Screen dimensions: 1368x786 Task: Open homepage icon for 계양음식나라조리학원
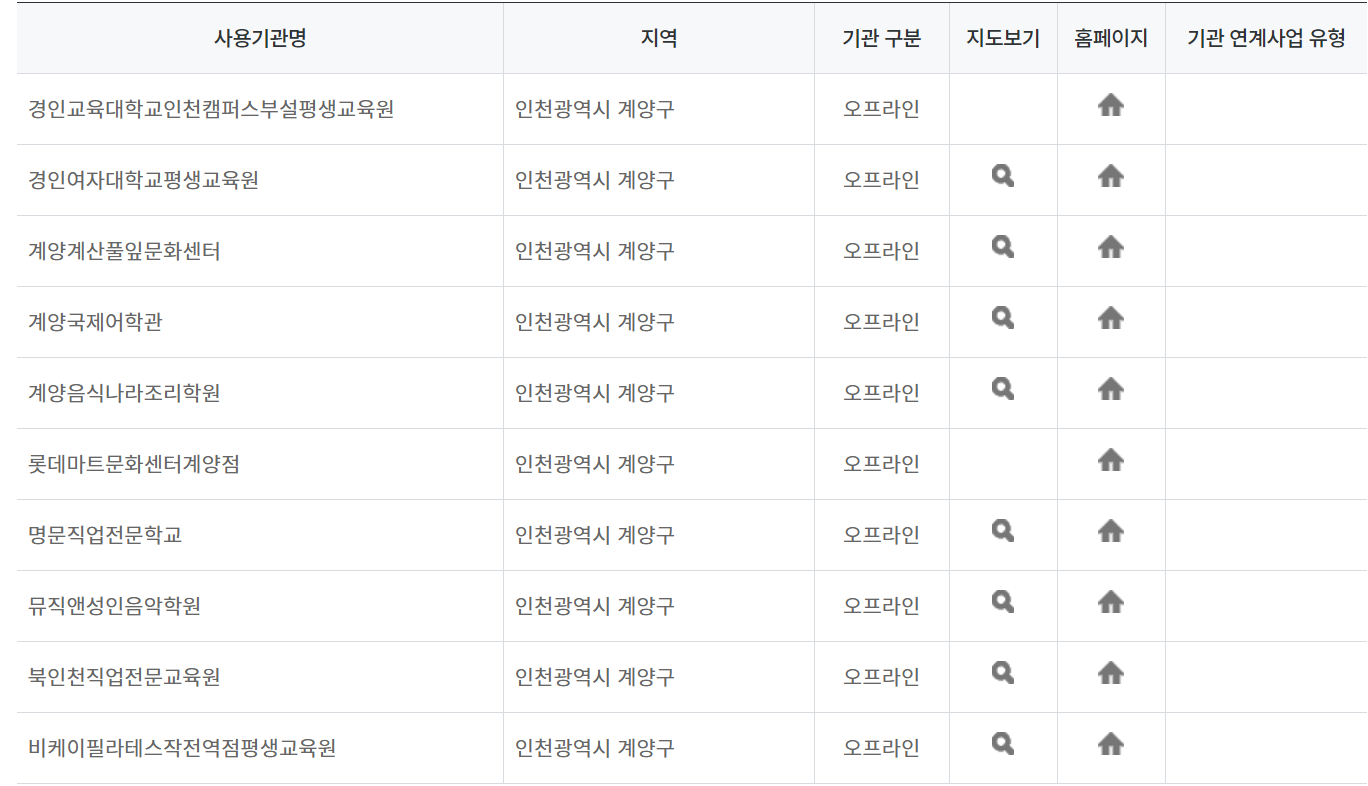point(1111,389)
